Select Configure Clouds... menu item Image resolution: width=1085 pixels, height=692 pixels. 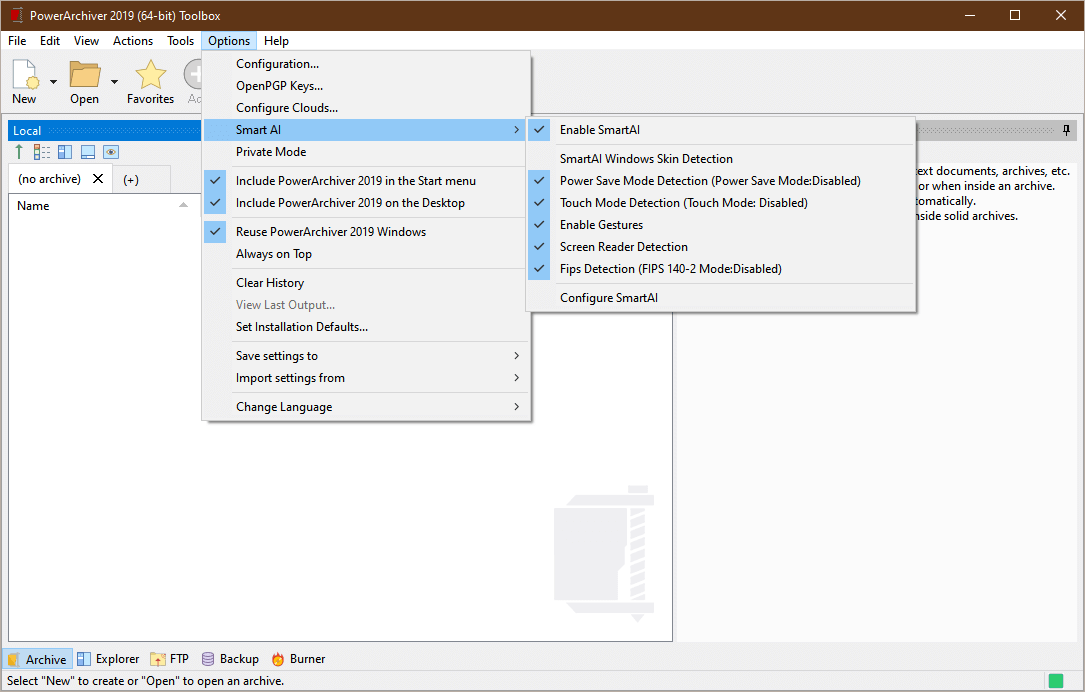coord(365,108)
